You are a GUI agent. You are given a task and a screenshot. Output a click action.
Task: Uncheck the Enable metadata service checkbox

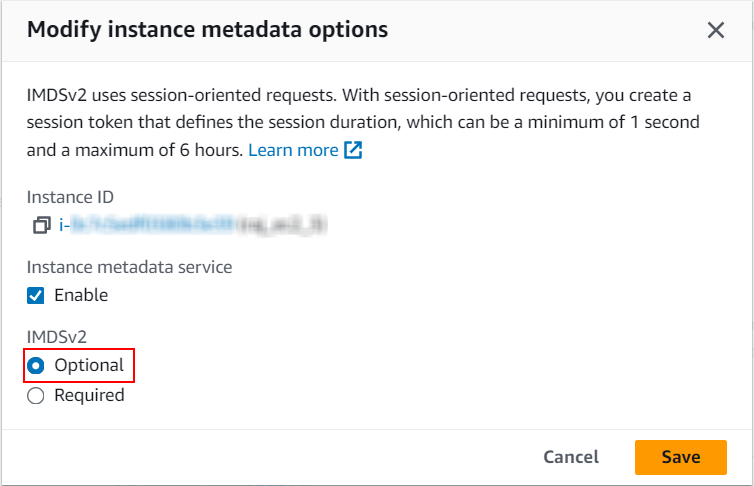tap(36, 296)
